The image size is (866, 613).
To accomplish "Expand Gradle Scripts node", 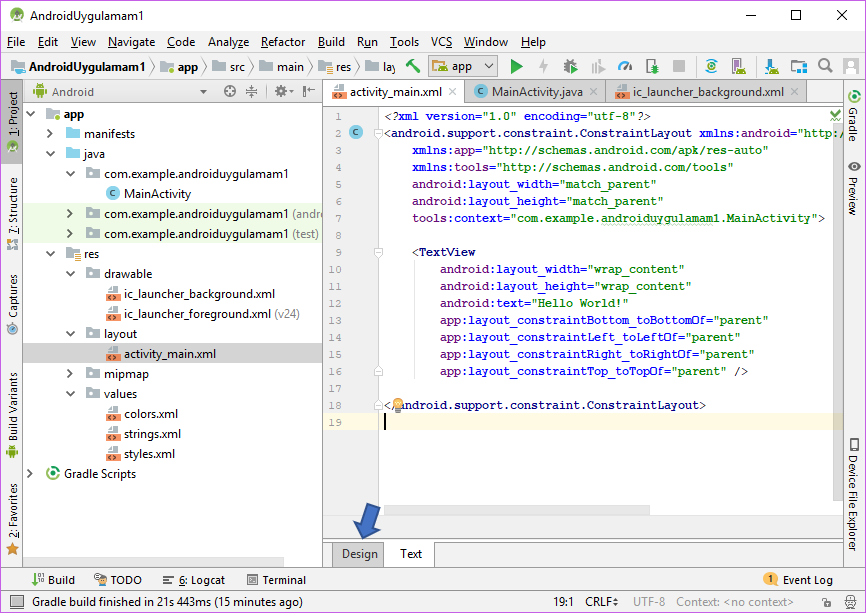I will tap(30, 474).
